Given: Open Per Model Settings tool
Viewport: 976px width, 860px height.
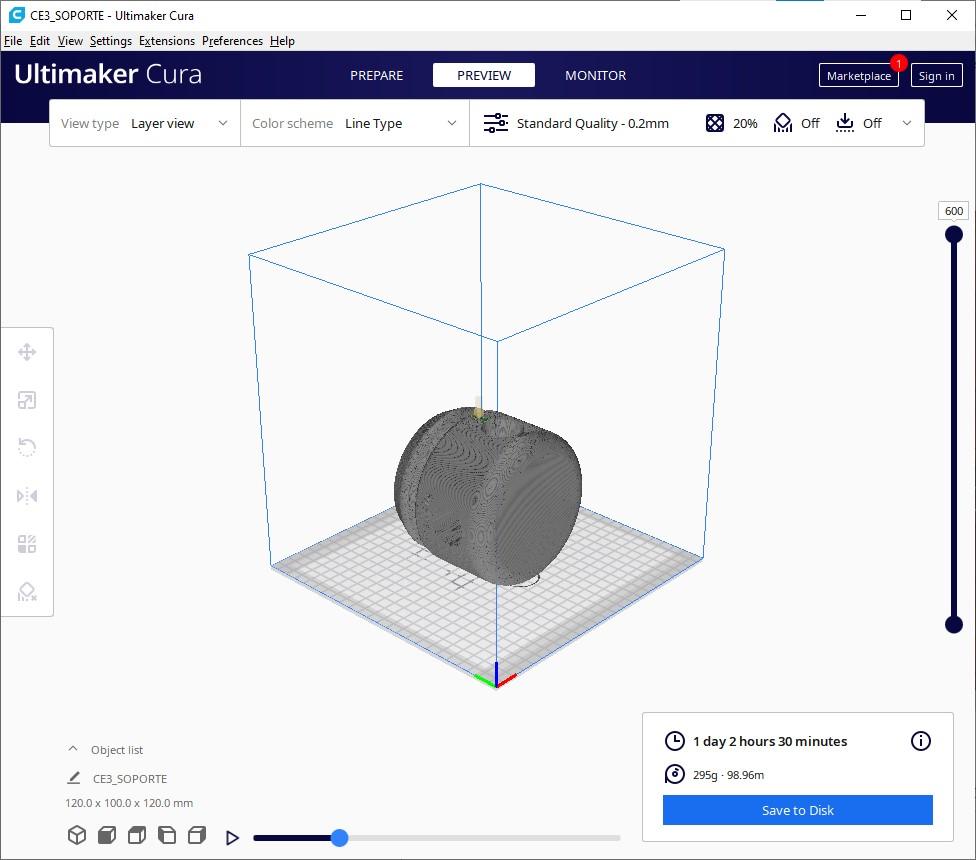Looking at the screenshot, I should pyautogui.click(x=27, y=544).
